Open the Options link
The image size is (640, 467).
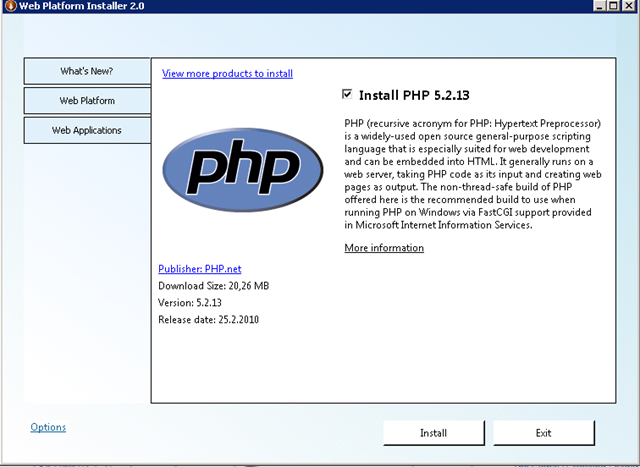[x=48, y=427]
